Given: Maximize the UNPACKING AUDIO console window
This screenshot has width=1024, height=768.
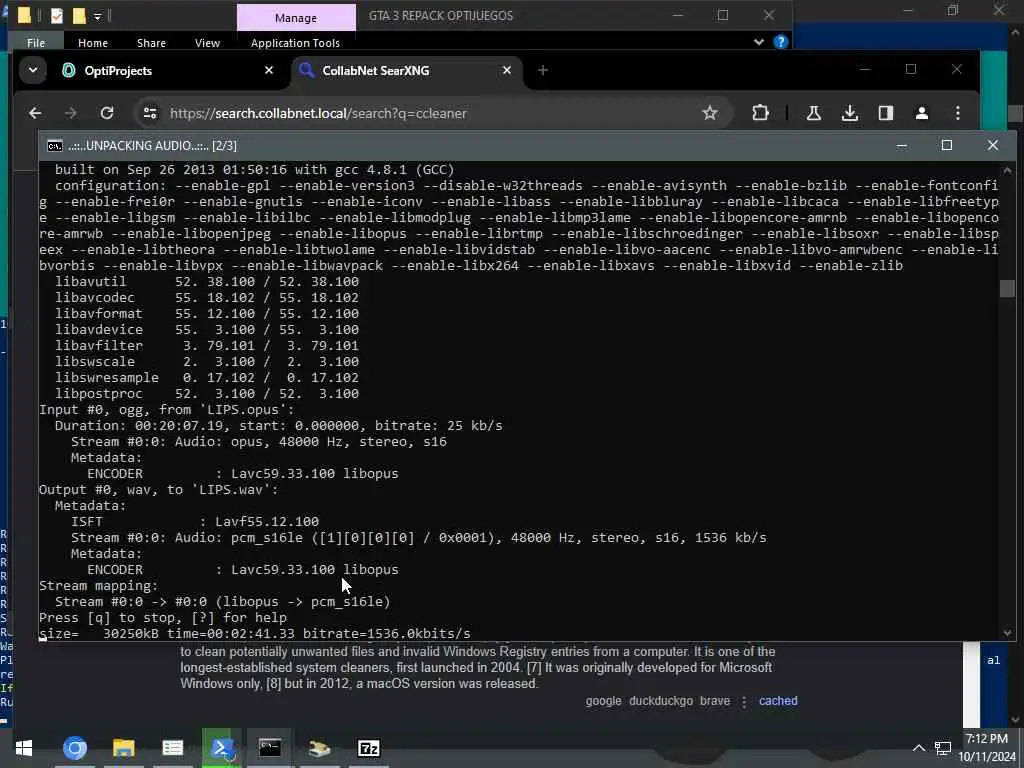Looking at the screenshot, I should 947,145.
